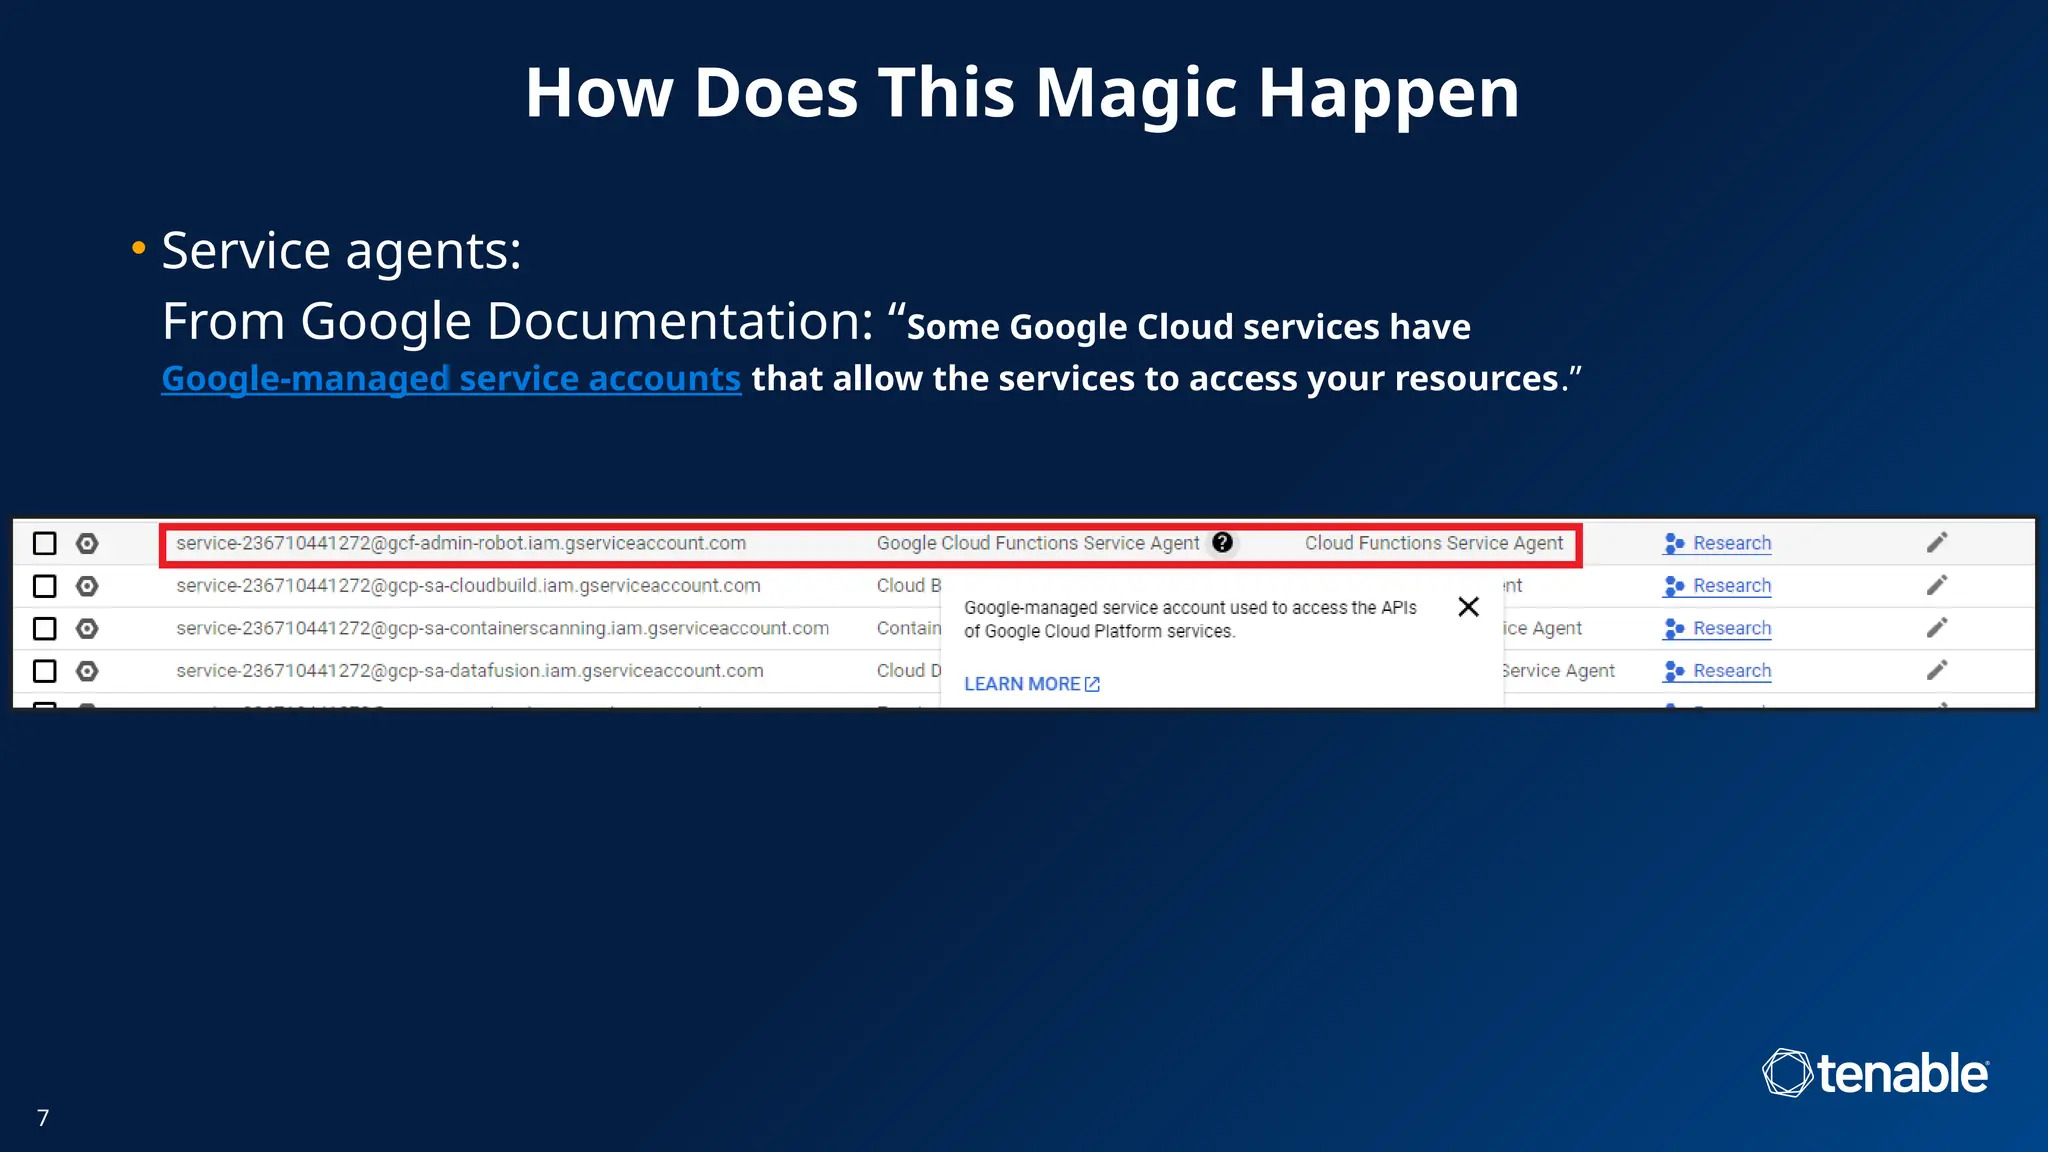The image size is (2048, 1152).
Task: Select the checkbox in the gcp-sa-cloudbuild row
Action: (44, 586)
